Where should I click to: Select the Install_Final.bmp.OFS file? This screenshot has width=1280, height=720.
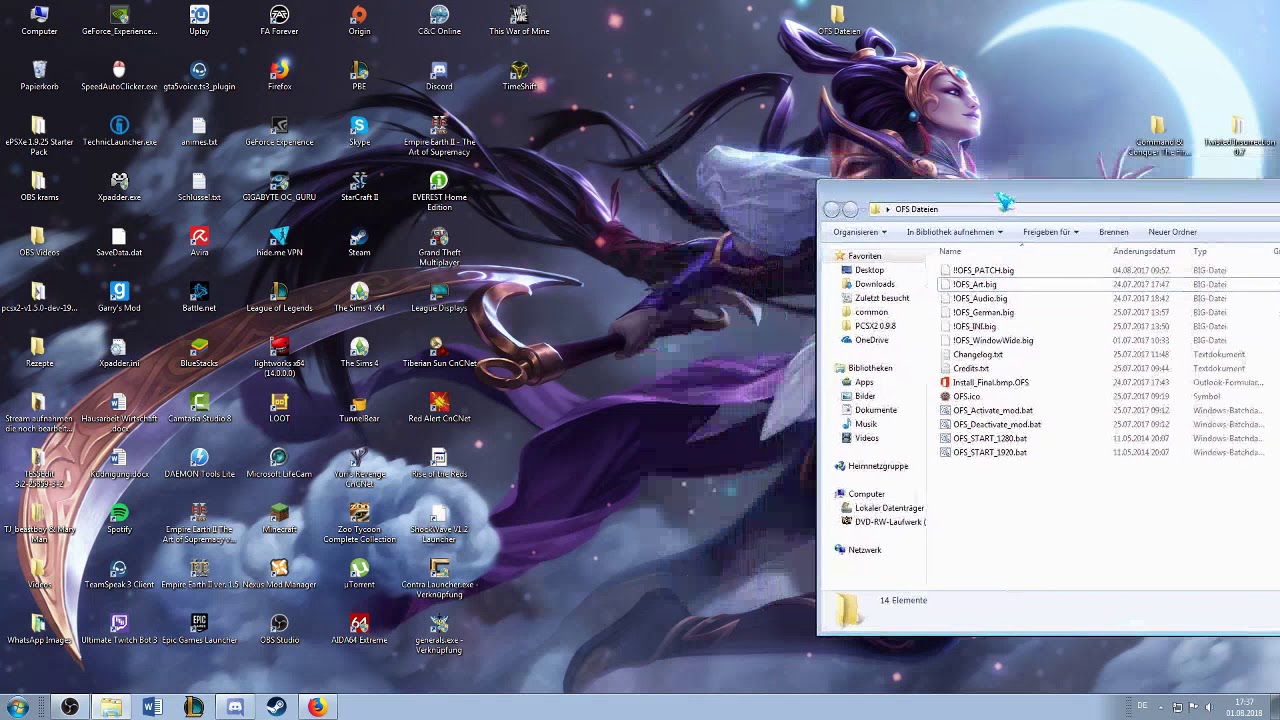[x=990, y=382]
